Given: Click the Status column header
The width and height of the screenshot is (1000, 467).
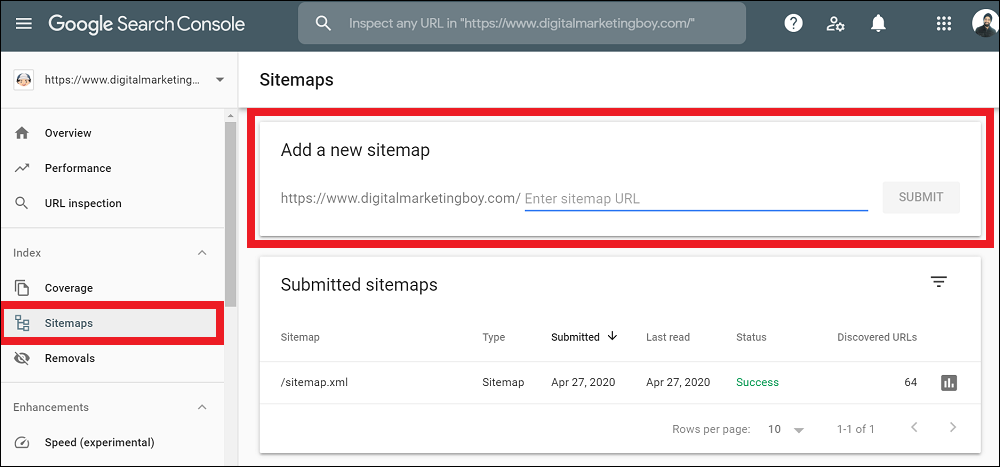Looking at the screenshot, I should point(751,337).
